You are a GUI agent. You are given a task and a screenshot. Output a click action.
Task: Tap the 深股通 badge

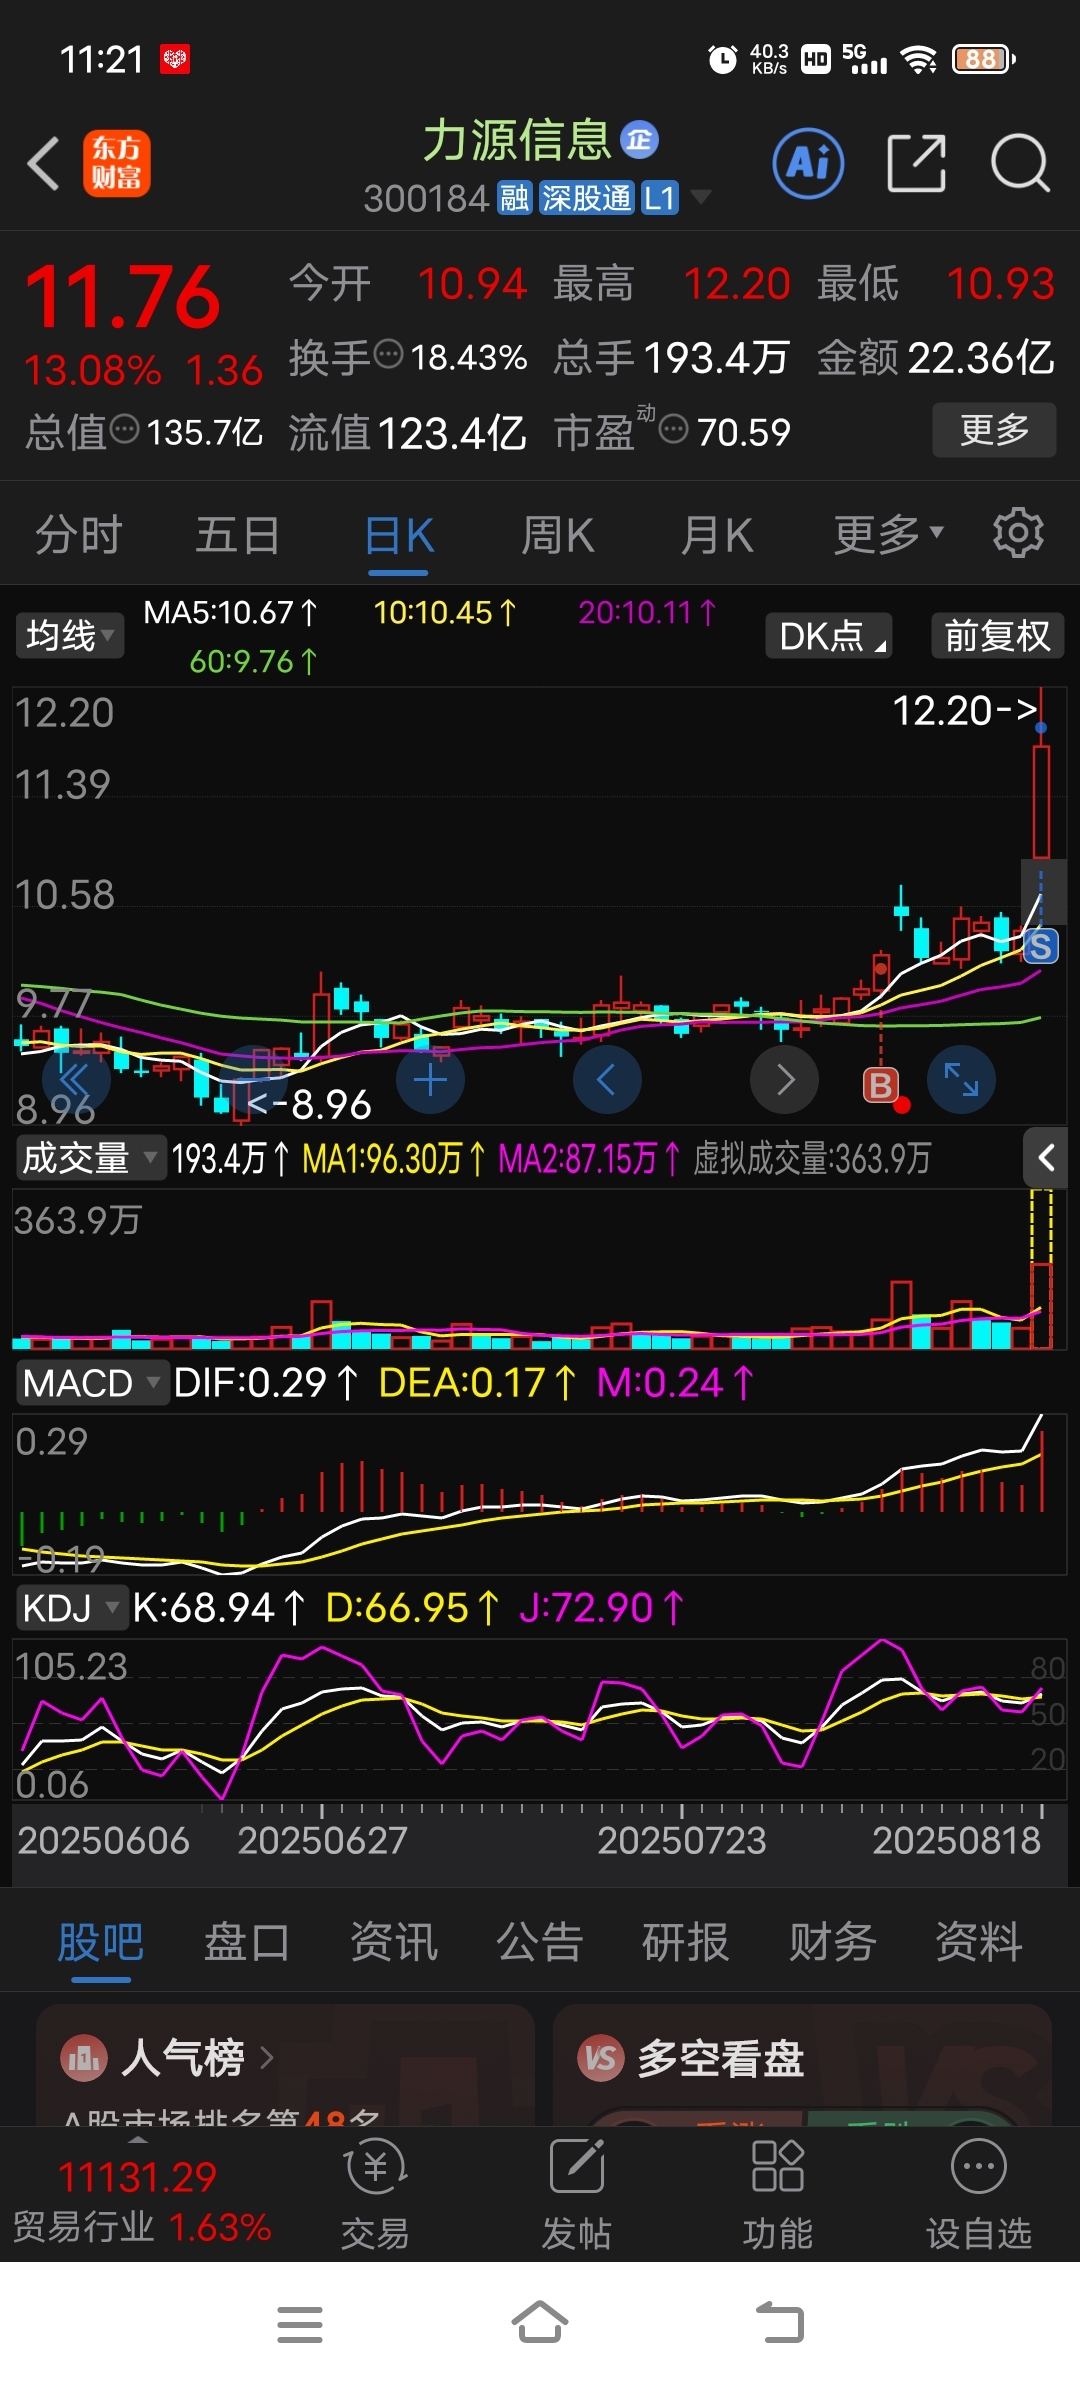(587, 198)
